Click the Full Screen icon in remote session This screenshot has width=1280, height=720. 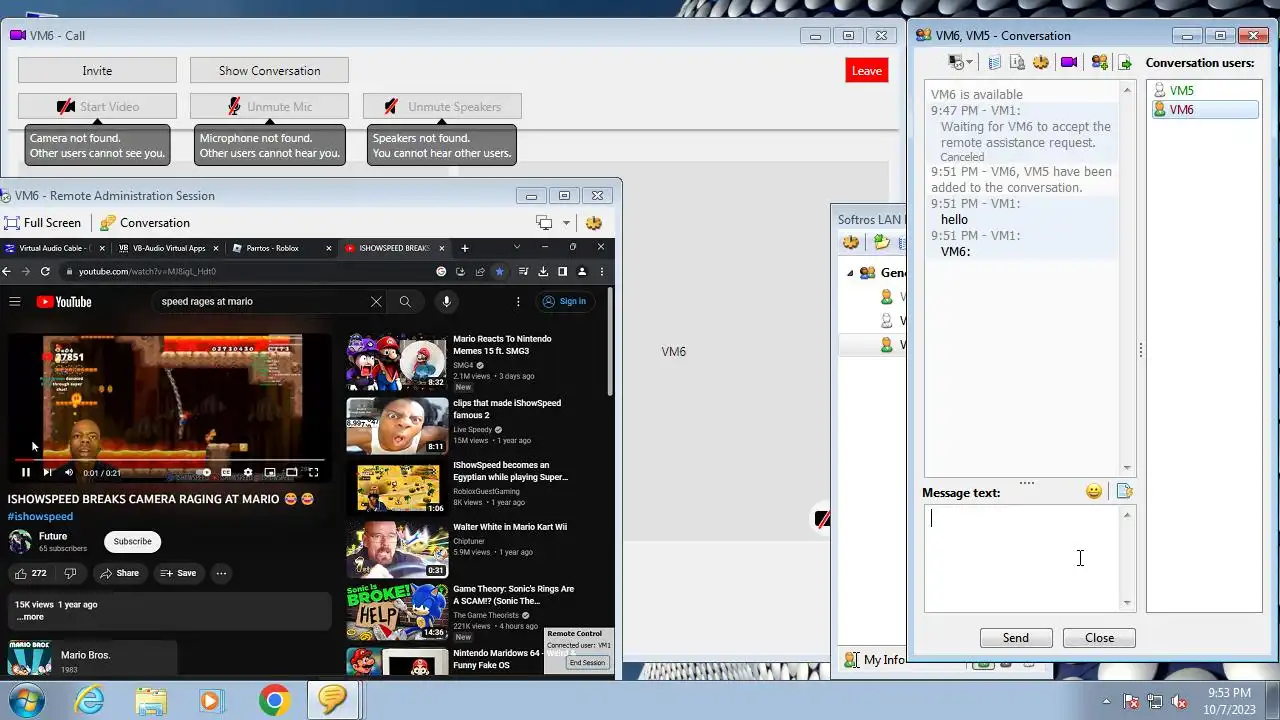(x=12, y=223)
